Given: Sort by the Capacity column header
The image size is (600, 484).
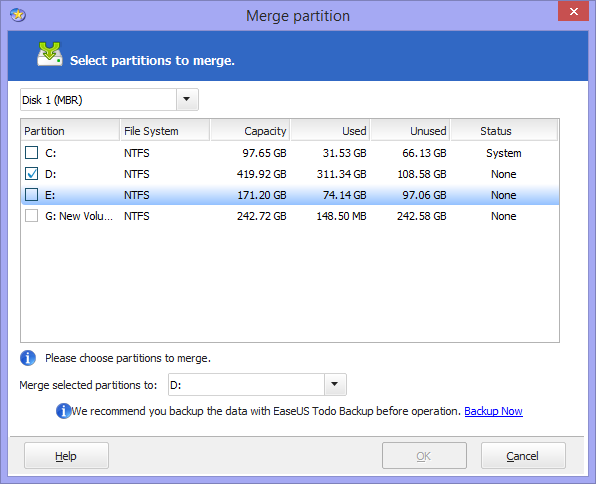Looking at the screenshot, I should point(250,131).
